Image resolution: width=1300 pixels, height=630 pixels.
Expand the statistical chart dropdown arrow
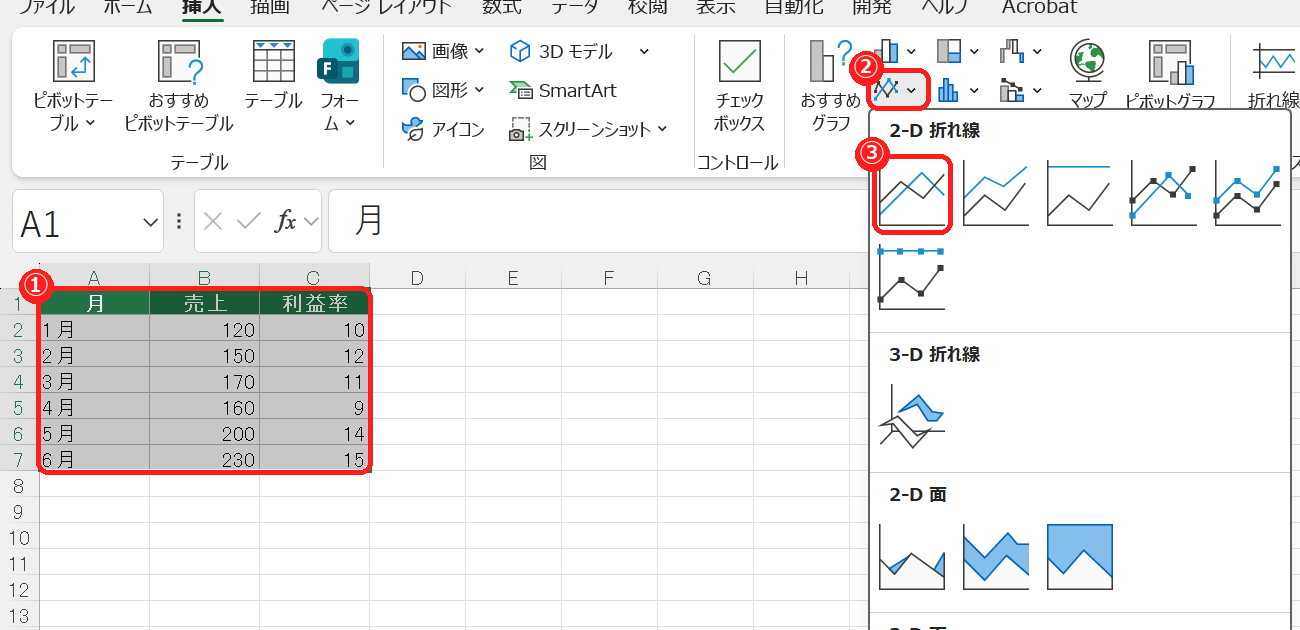click(x=973, y=91)
